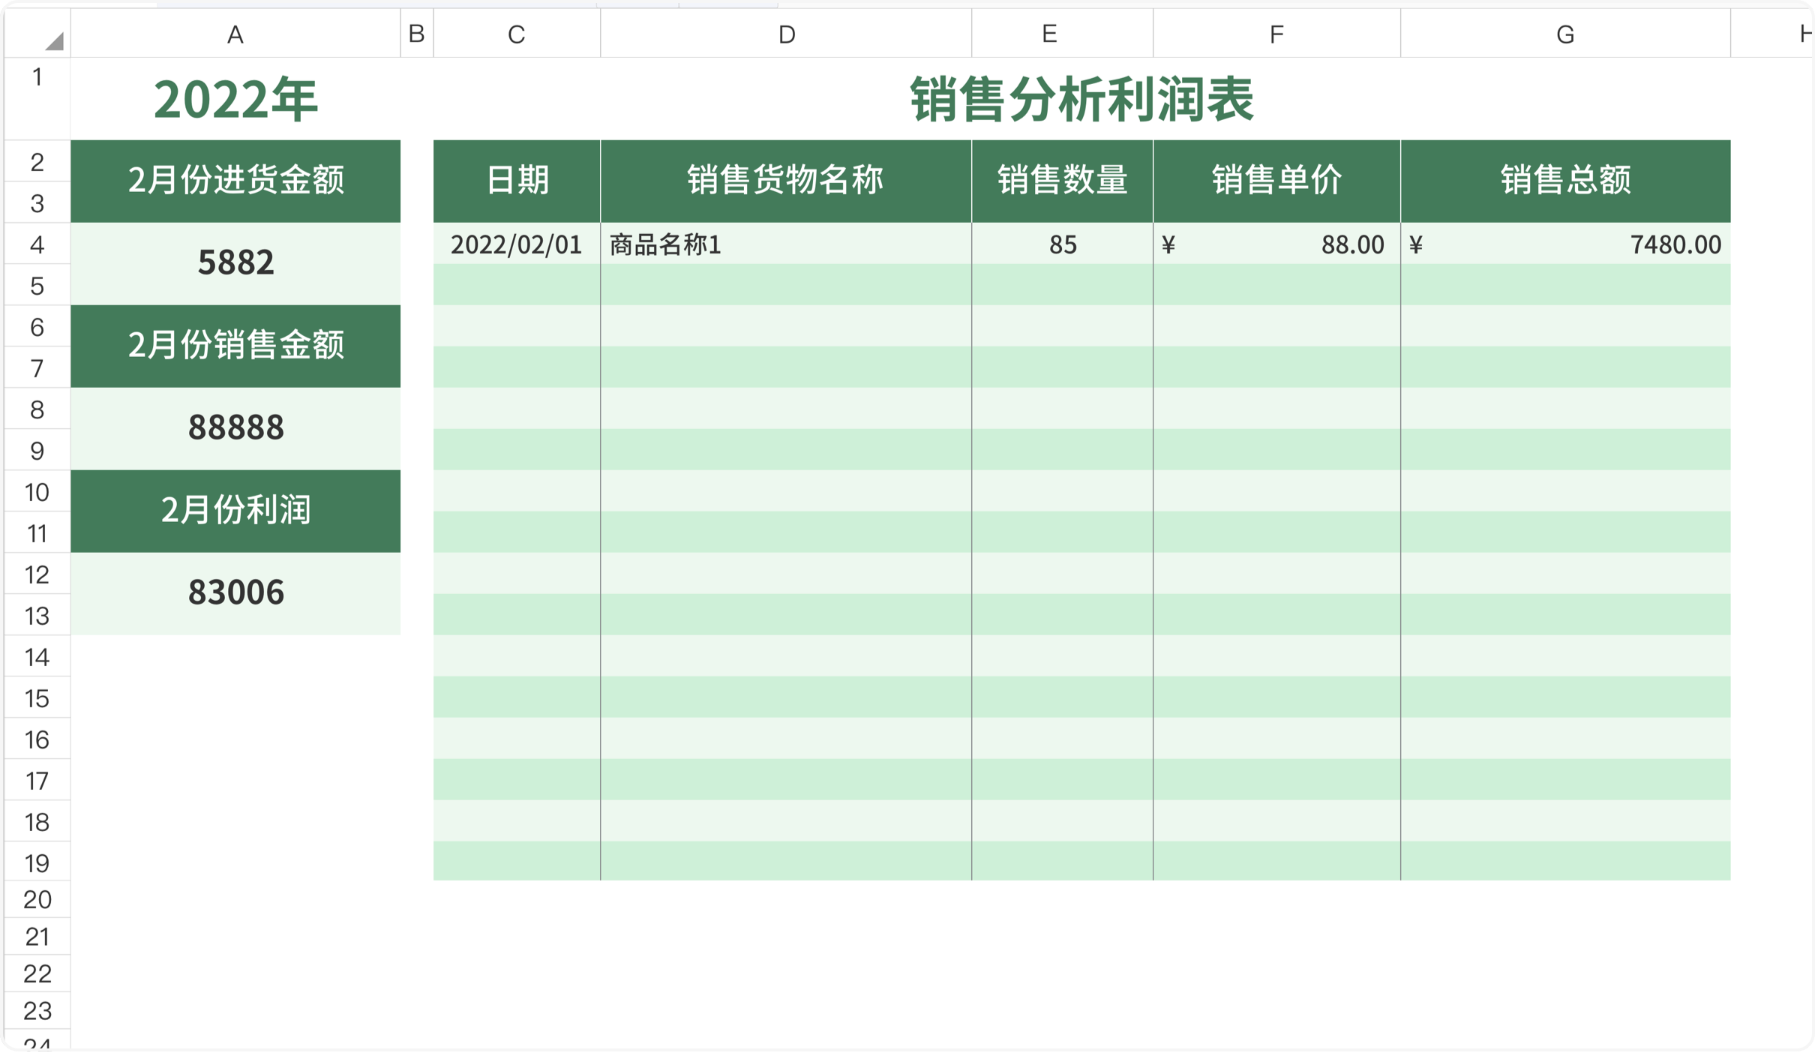Select row 10 header
This screenshot has height=1053, width=1815.
coord(37,491)
